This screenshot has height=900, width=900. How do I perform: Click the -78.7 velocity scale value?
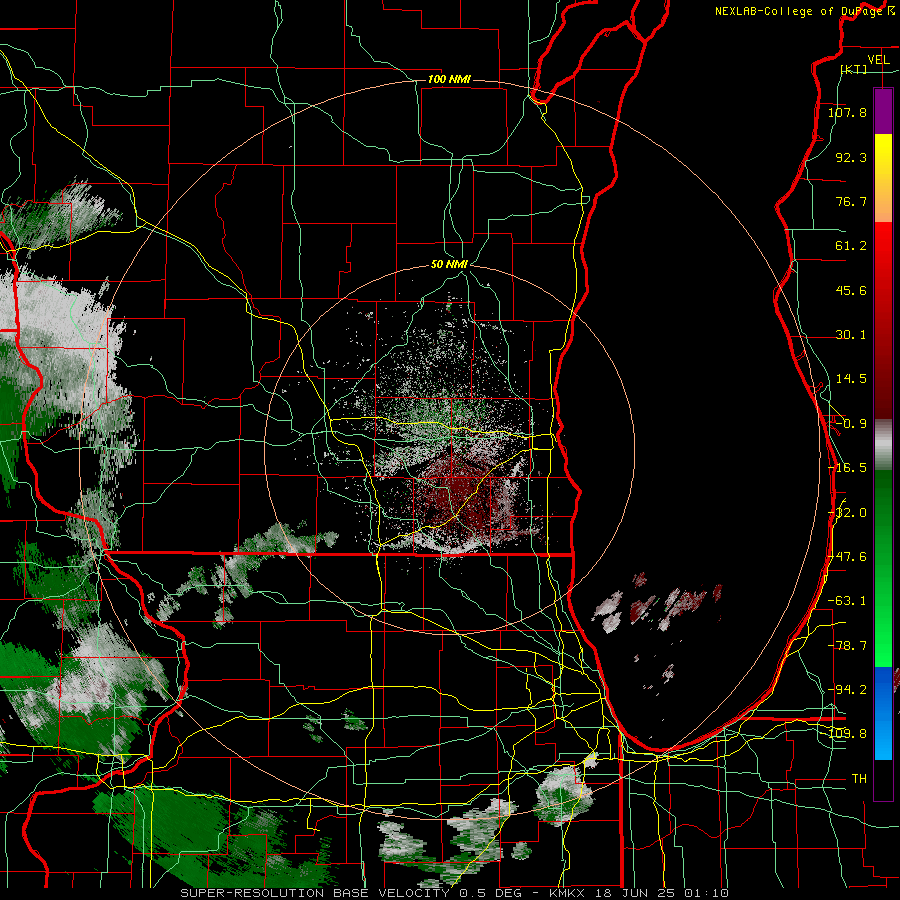click(847, 646)
